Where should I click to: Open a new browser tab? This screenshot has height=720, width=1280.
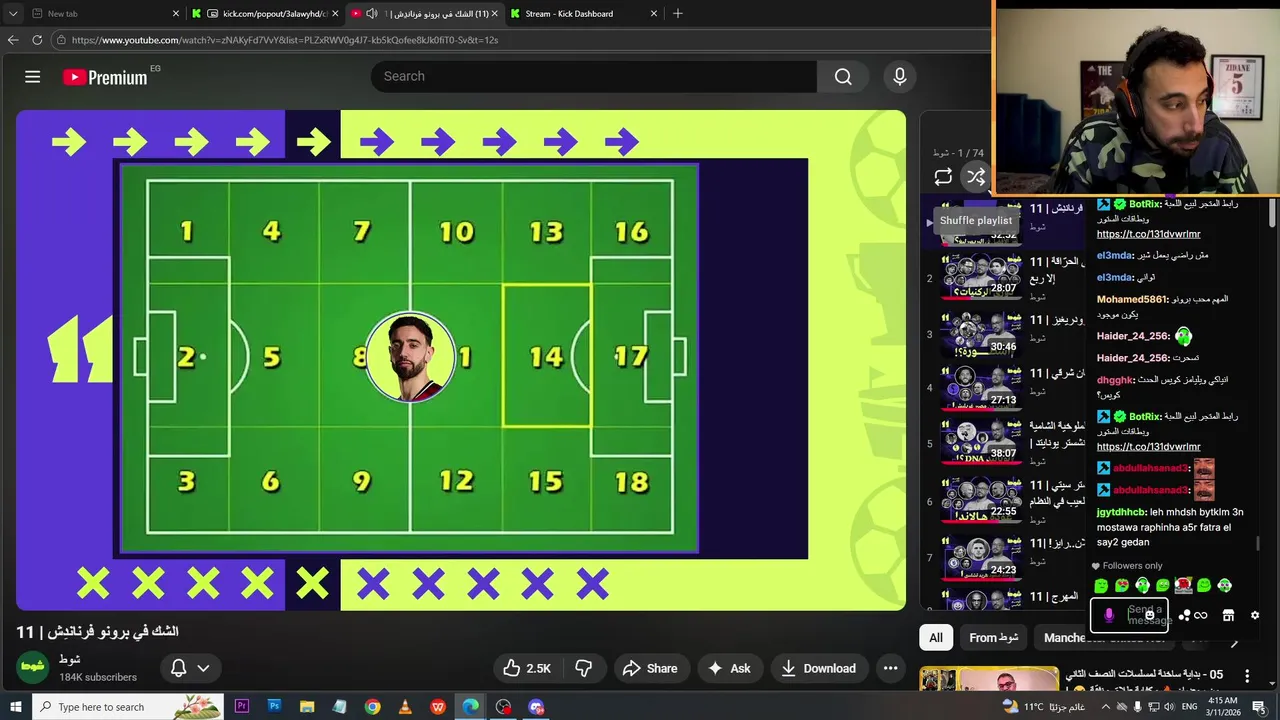click(x=678, y=14)
